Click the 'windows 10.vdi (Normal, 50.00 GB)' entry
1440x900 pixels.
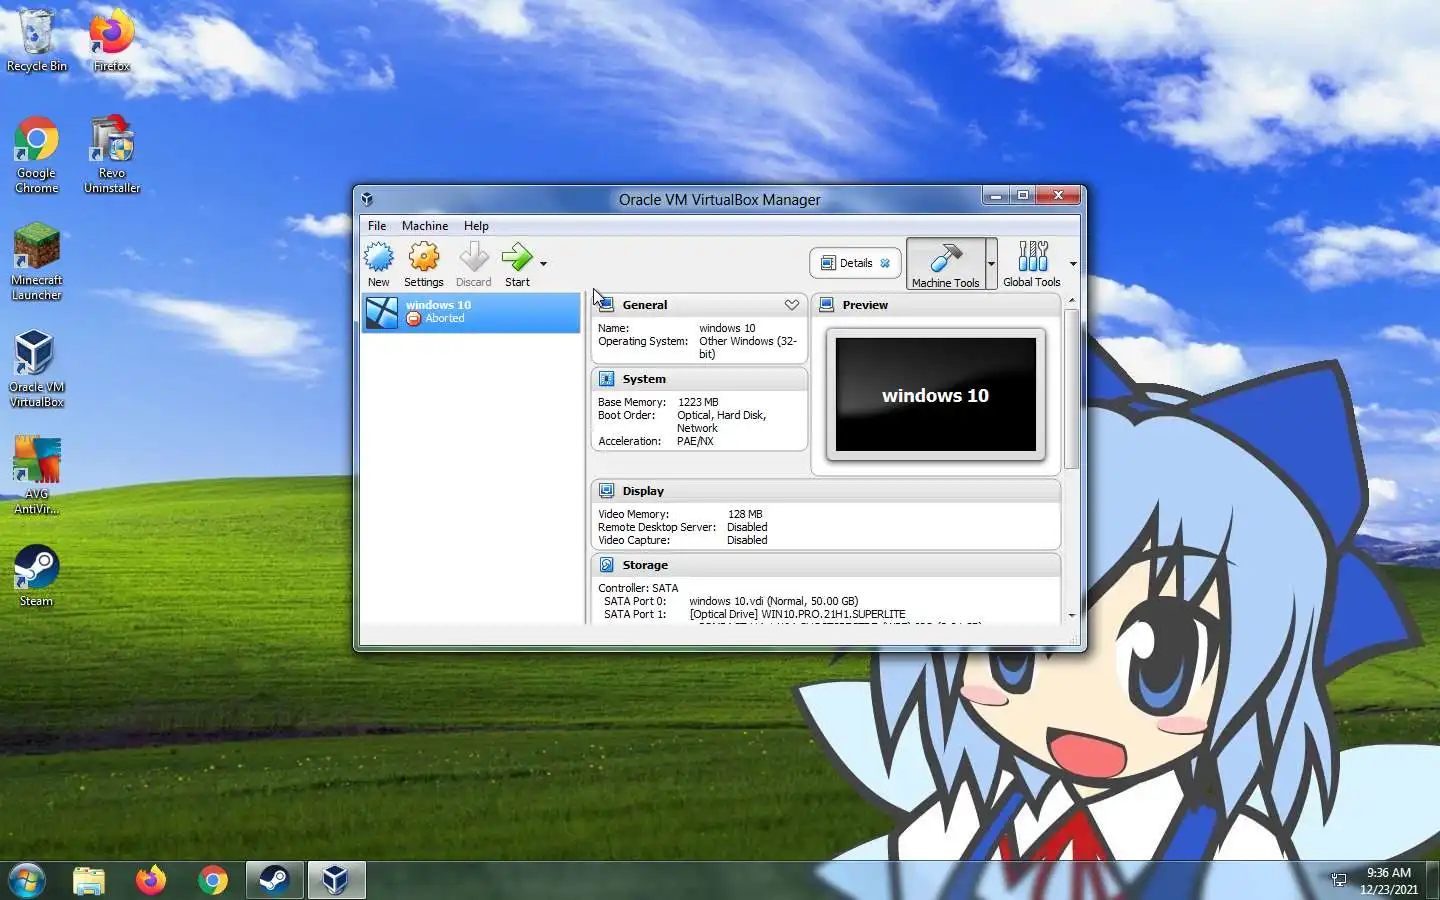click(x=774, y=601)
